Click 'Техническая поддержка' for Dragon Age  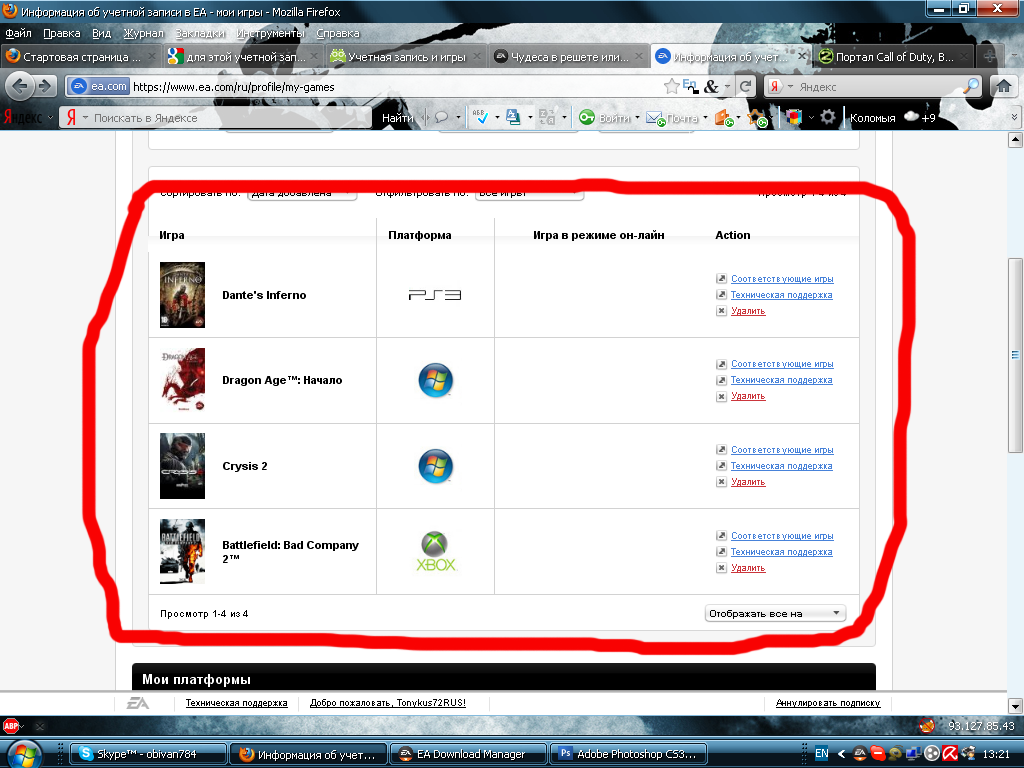pos(781,380)
